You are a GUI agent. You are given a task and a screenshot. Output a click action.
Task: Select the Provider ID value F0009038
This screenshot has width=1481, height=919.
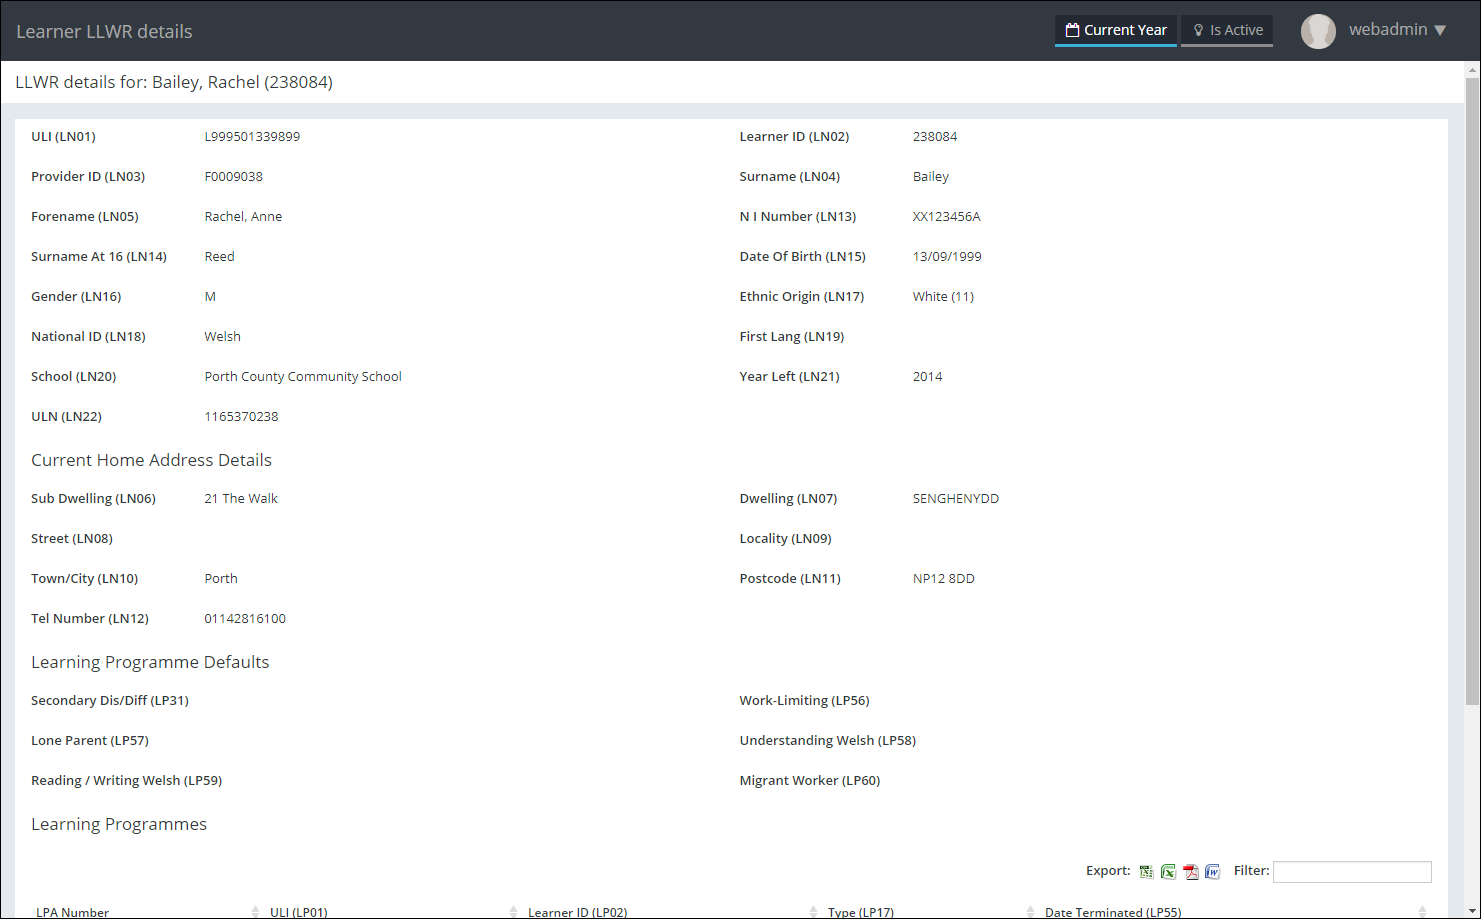pos(234,177)
